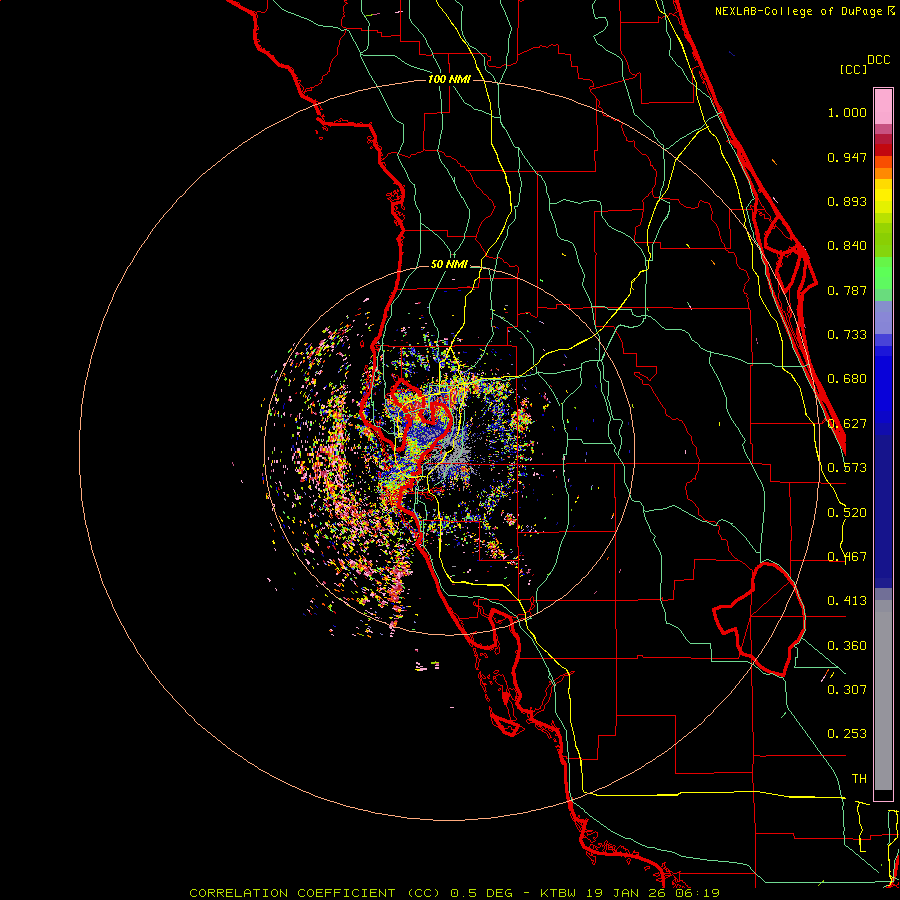Click the gray radar center clutter at KTBW site
Image resolution: width=900 pixels, height=900 pixels.
tap(455, 457)
